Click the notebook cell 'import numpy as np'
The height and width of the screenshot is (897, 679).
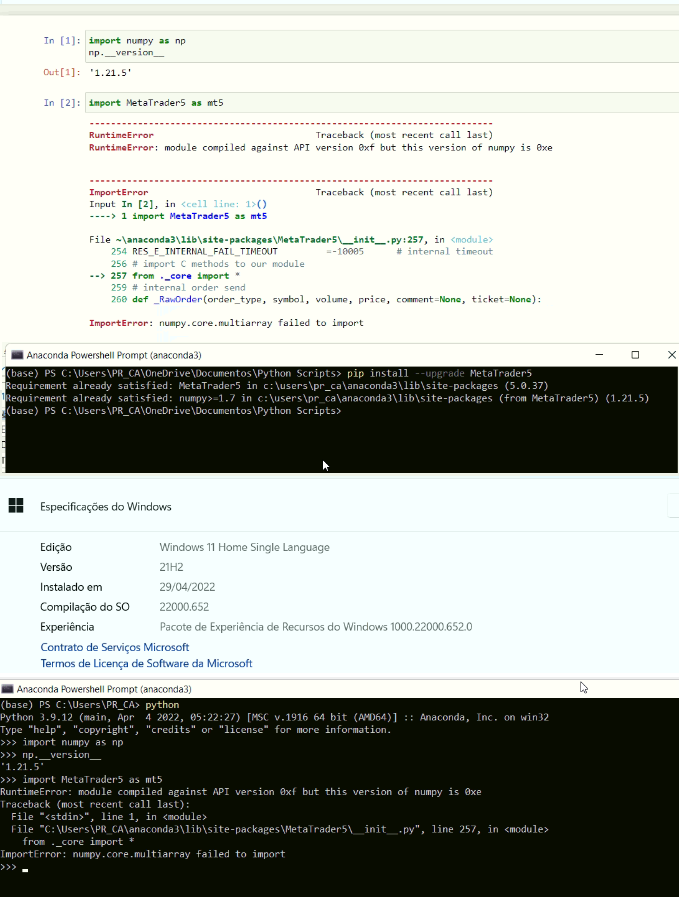coord(382,46)
